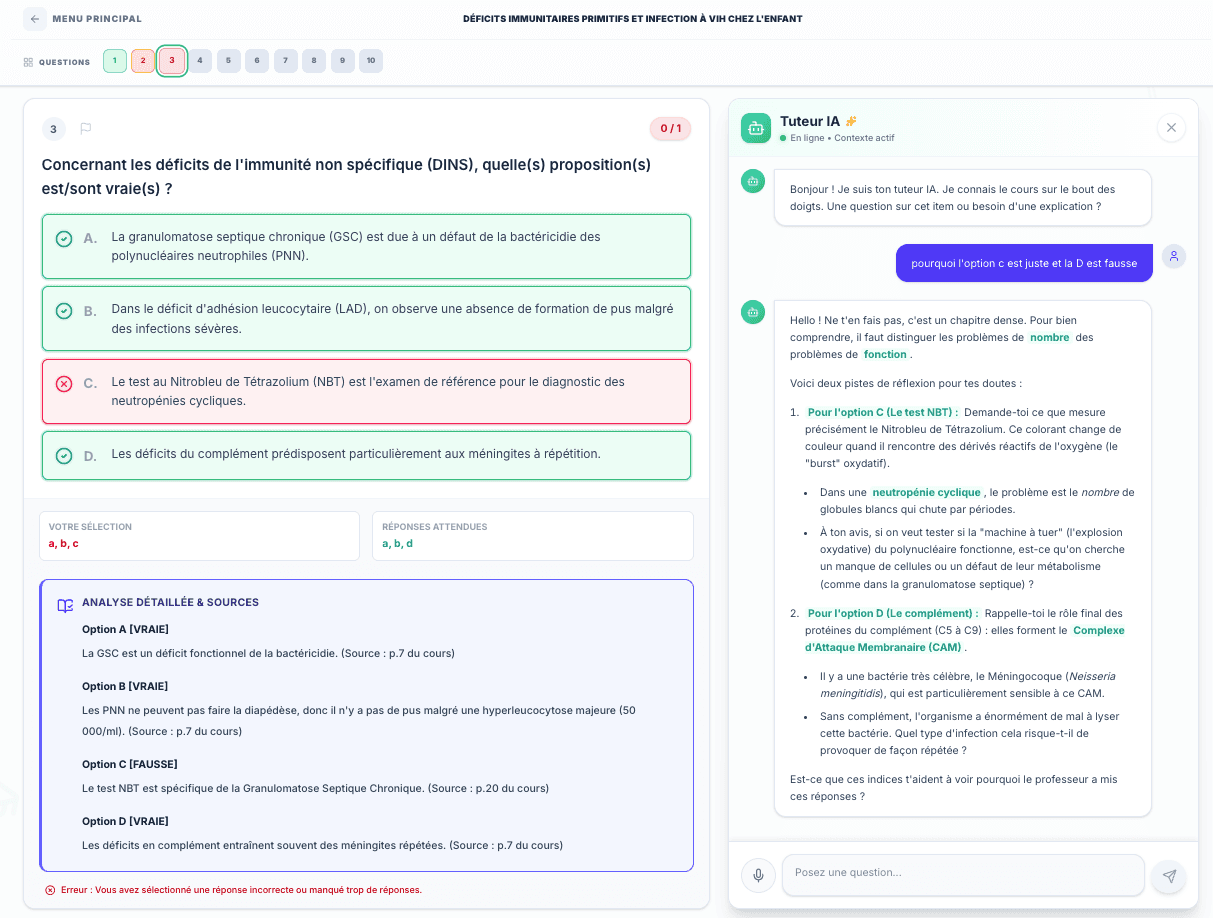This screenshot has height=918, width=1213.
Task: Click the microphone icon in the chat
Action: pos(758,876)
